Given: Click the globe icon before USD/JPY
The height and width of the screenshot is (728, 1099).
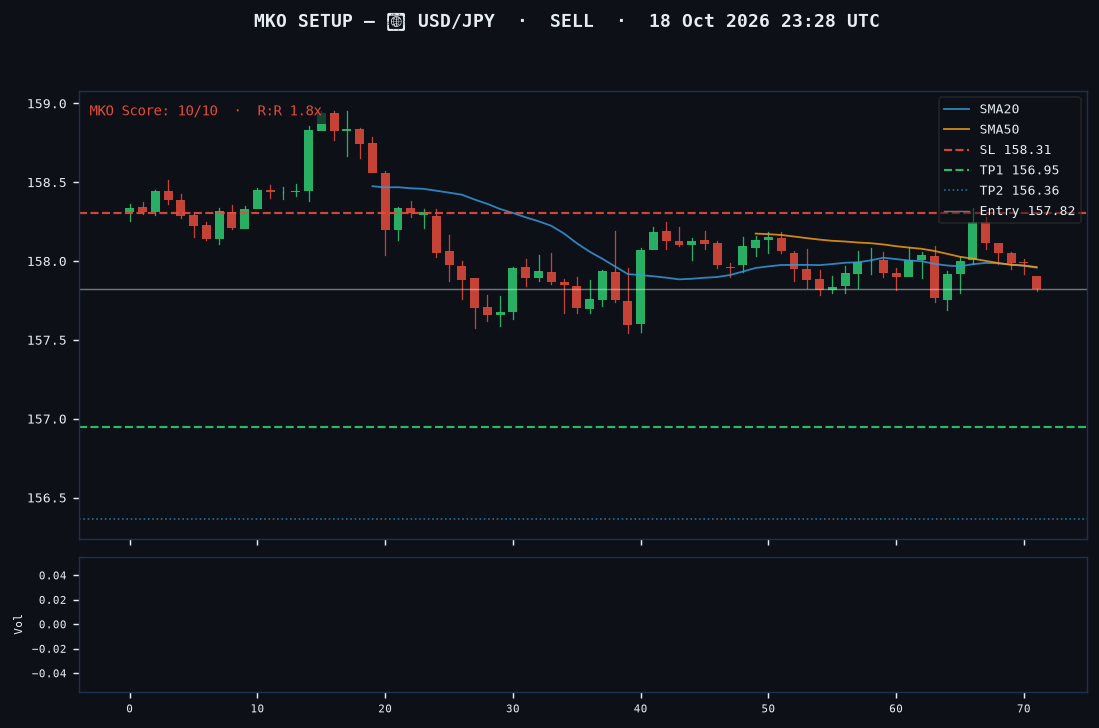Looking at the screenshot, I should pyautogui.click(x=396, y=22).
